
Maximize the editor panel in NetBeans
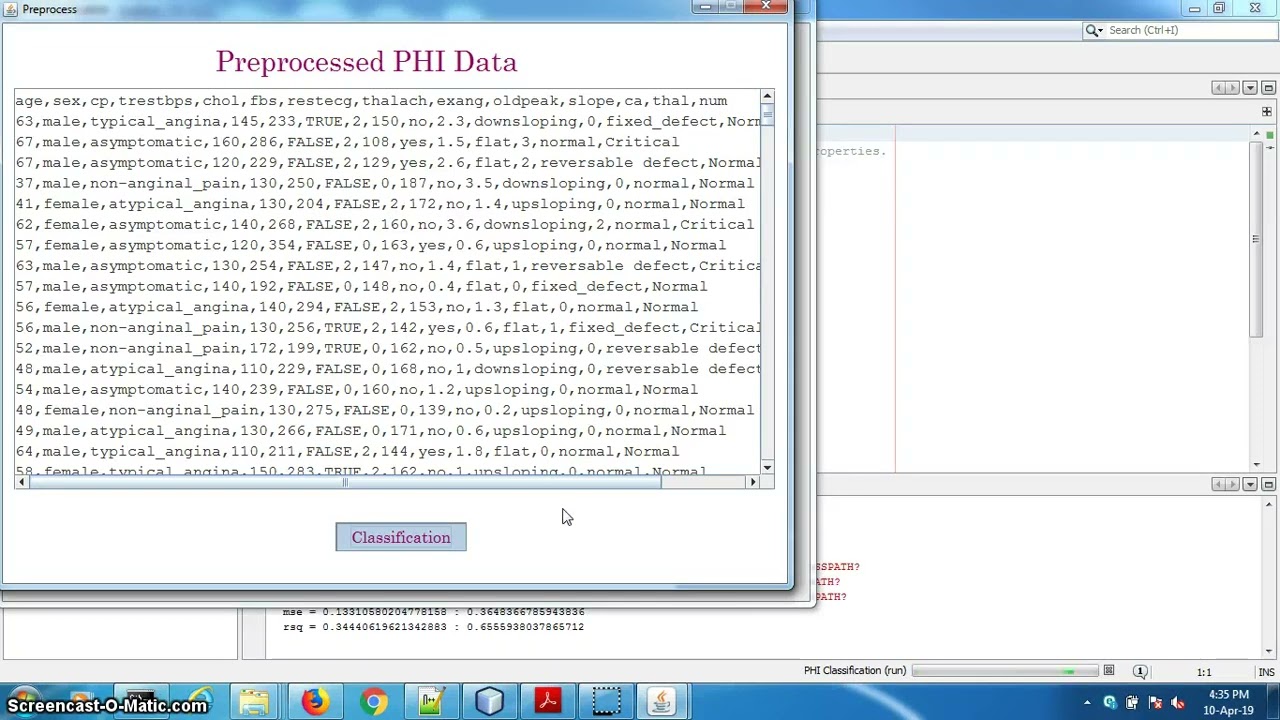coord(1268,88)
